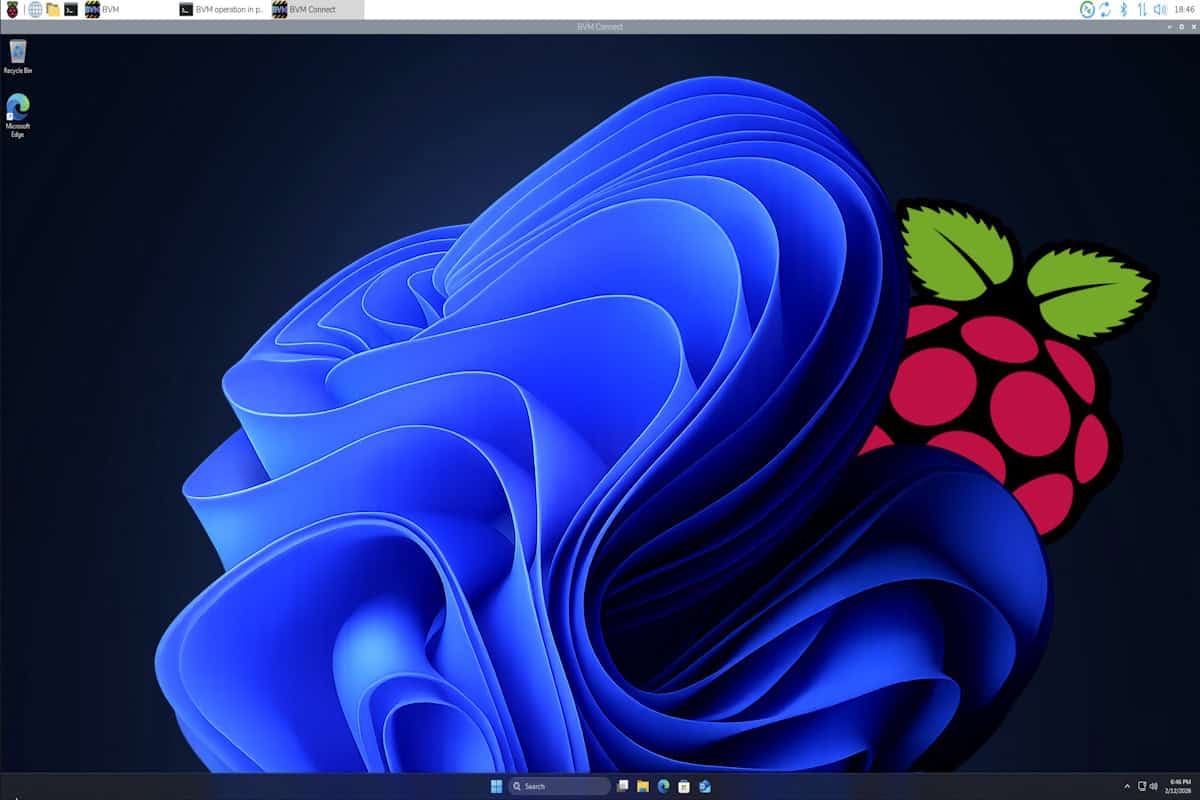Show hidden icons in Windows tray

point(1127,786)
